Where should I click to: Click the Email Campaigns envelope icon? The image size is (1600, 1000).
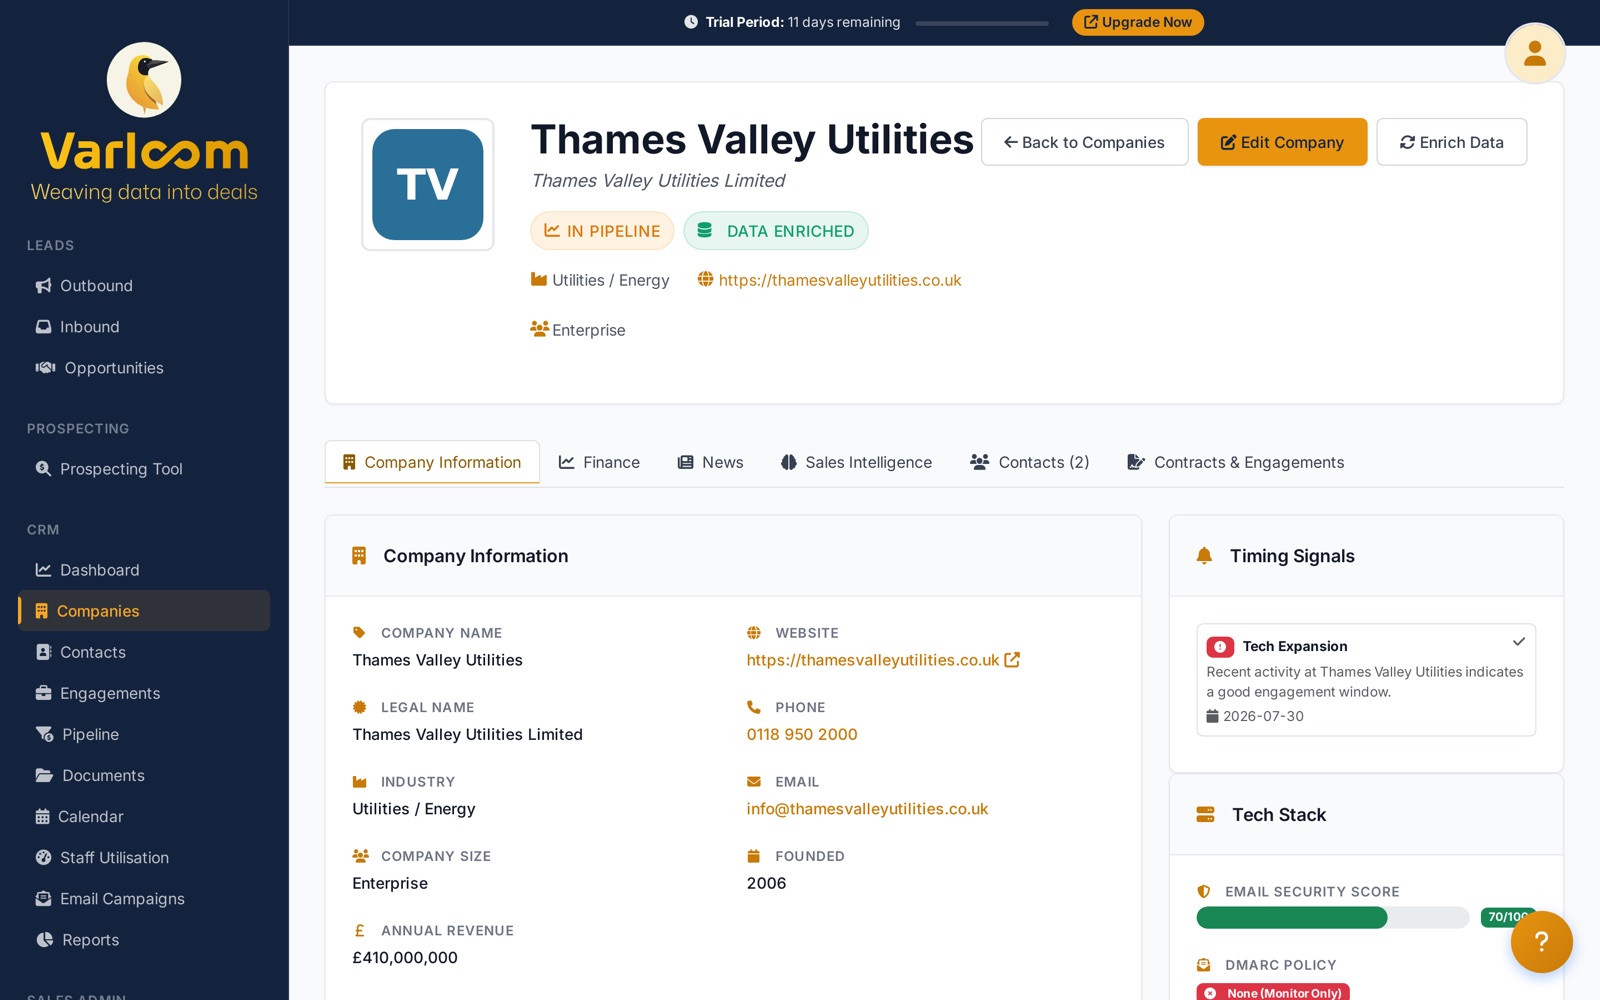point(43,899)
